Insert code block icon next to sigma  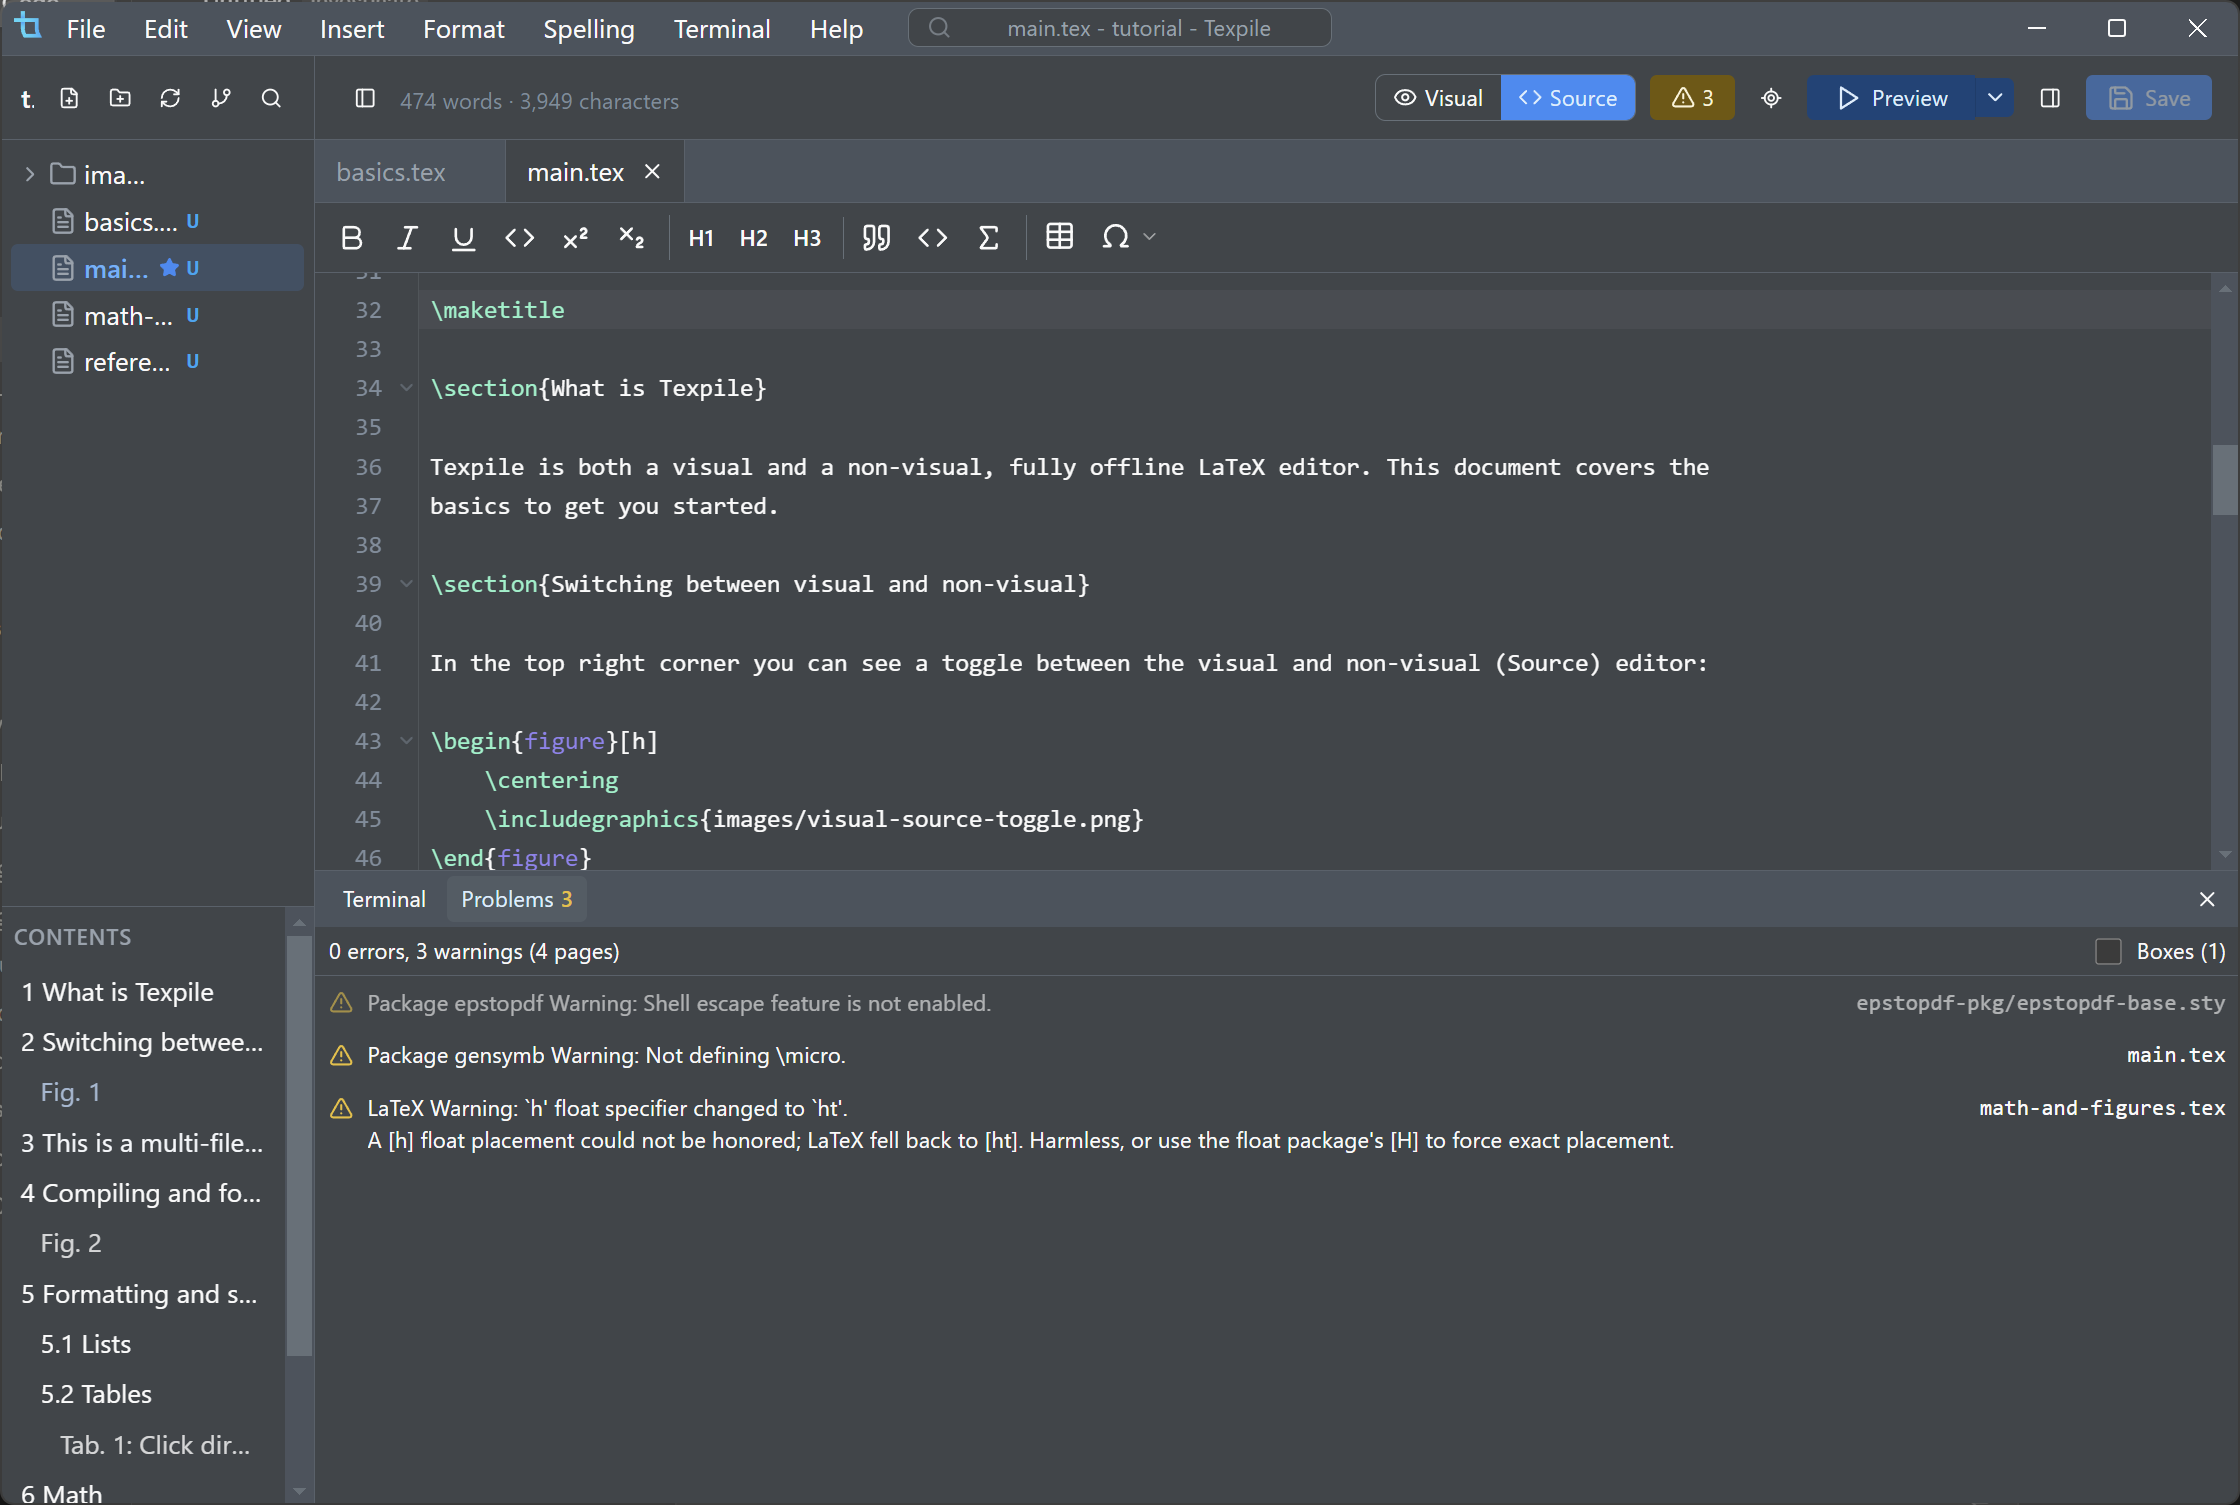click(932, 238)
